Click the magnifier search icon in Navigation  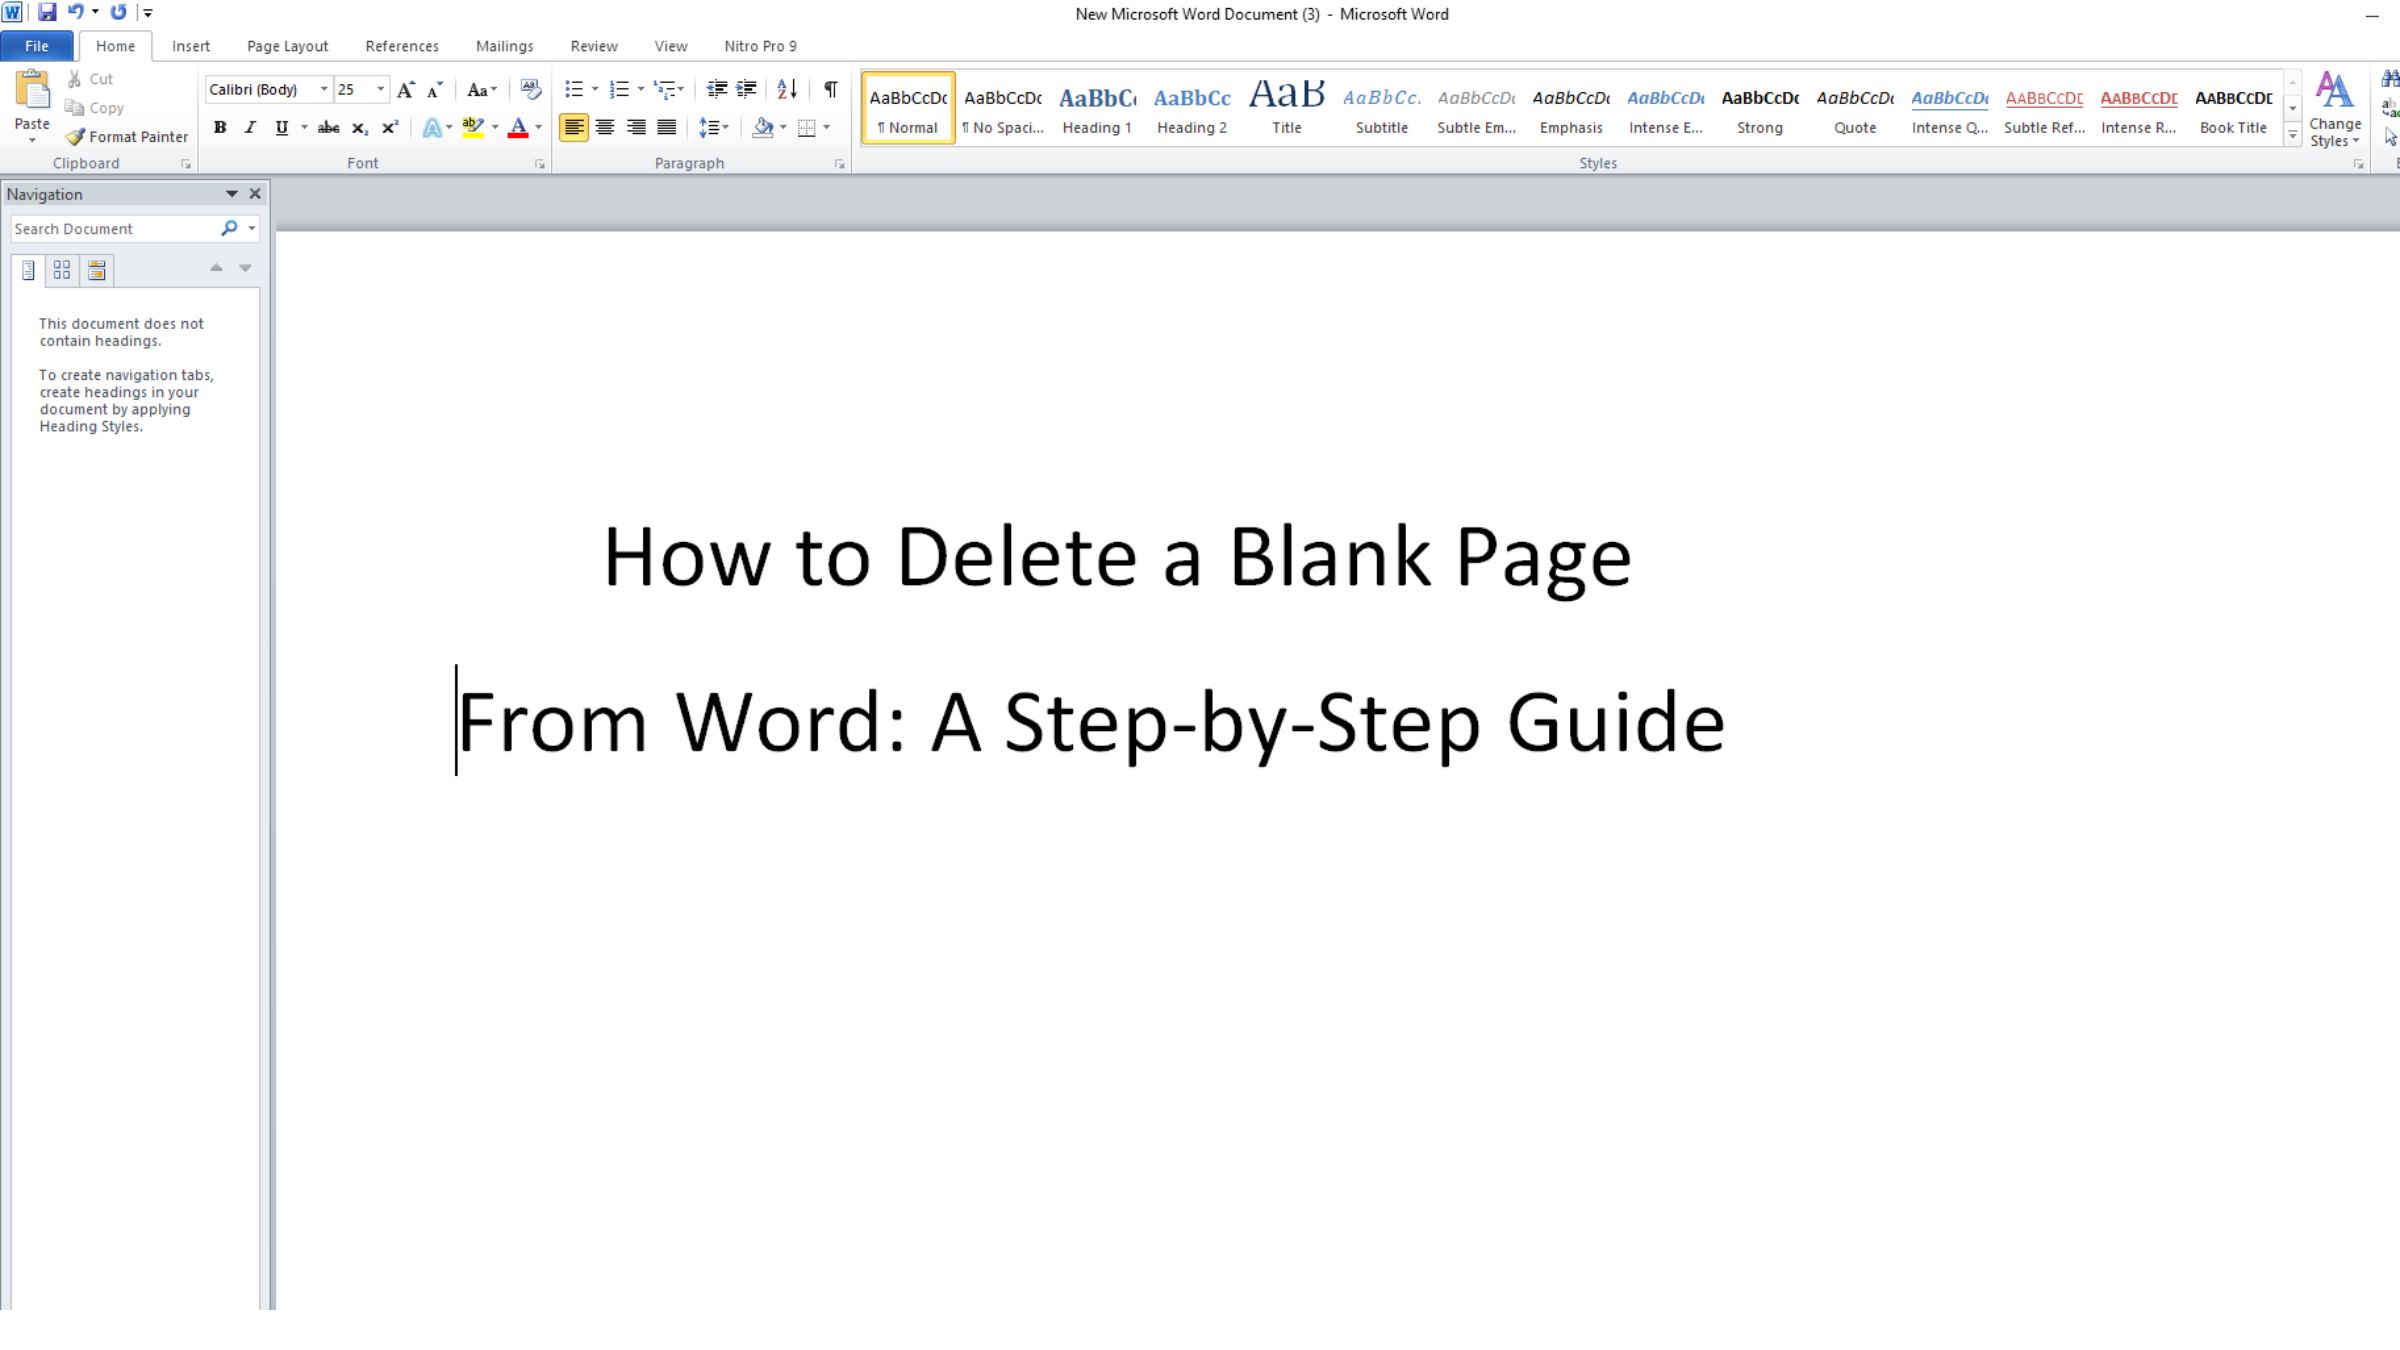pyautogui.click(x=229, y=229)
